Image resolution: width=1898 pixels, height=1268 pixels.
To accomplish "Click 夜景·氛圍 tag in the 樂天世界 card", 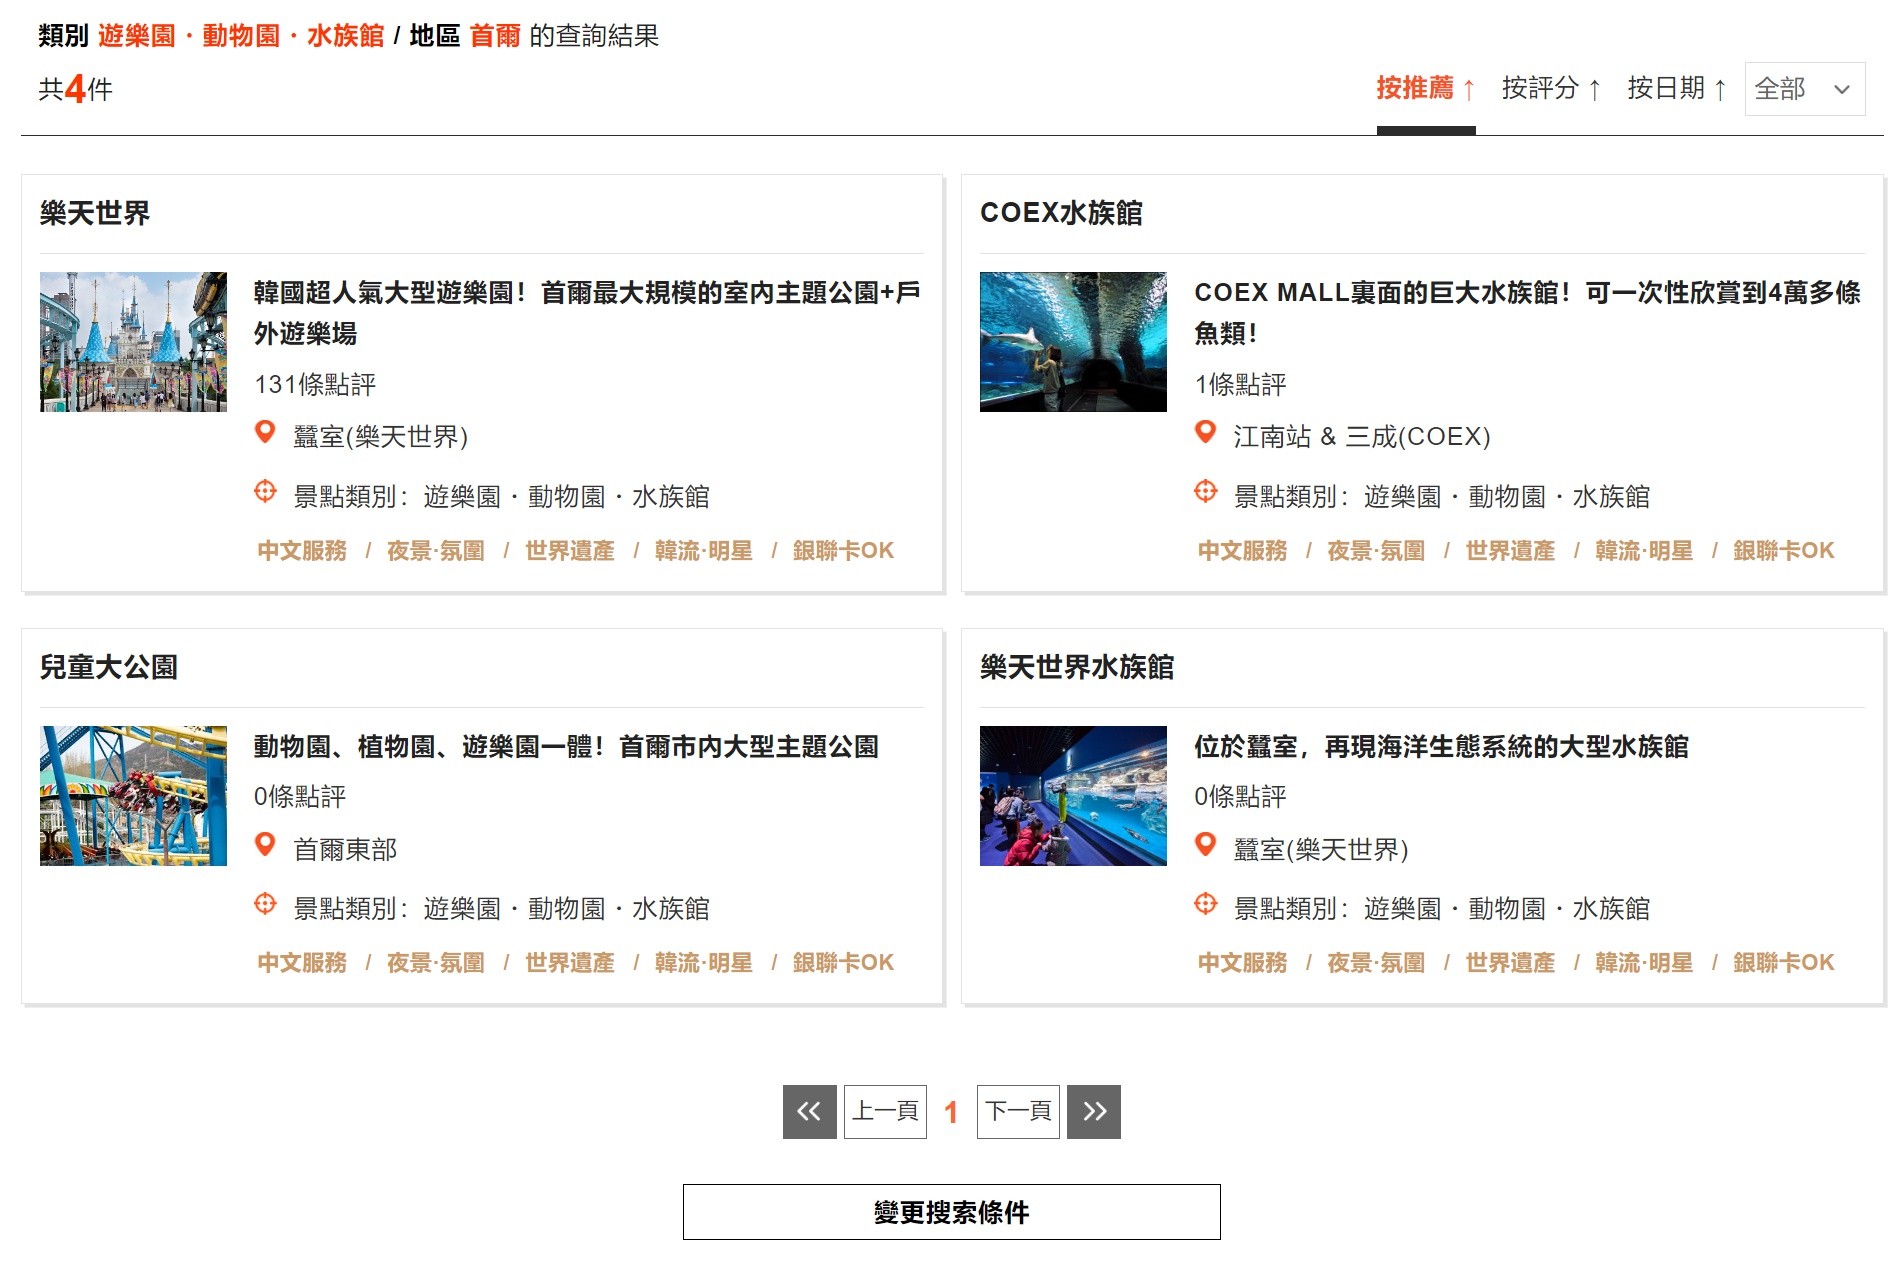I will [436, 551].
